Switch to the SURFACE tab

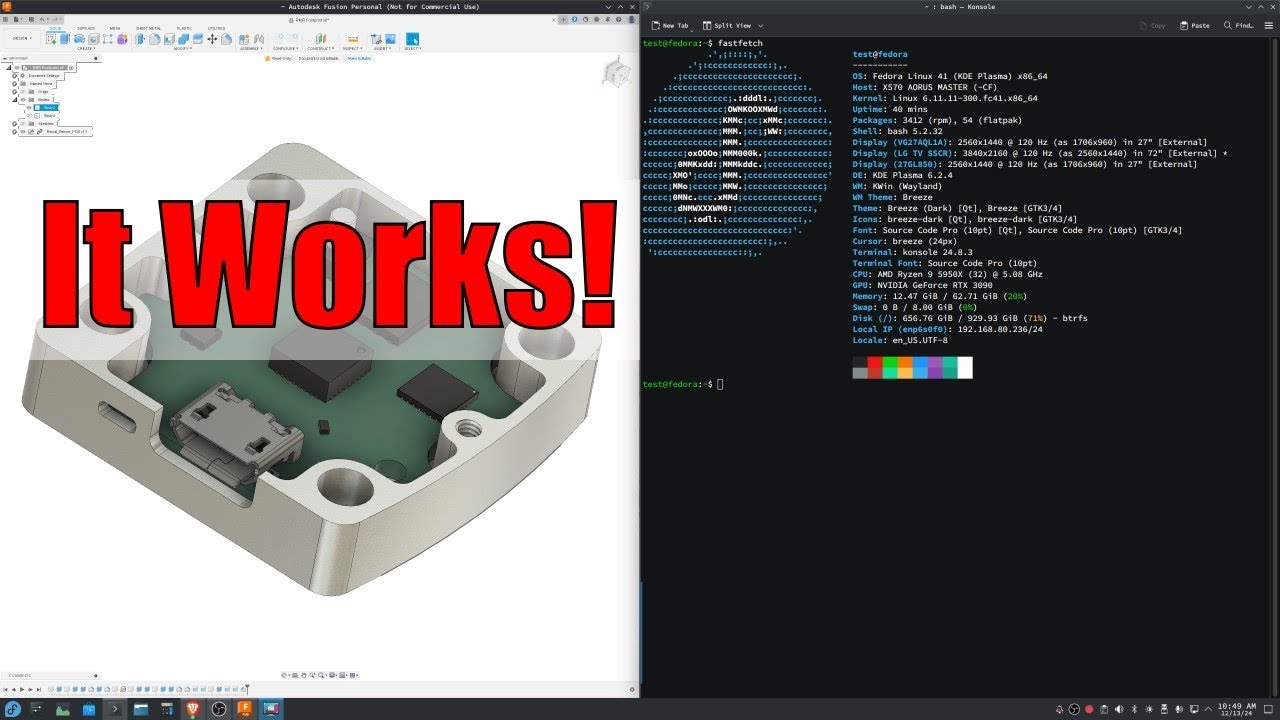click(86, 28)
